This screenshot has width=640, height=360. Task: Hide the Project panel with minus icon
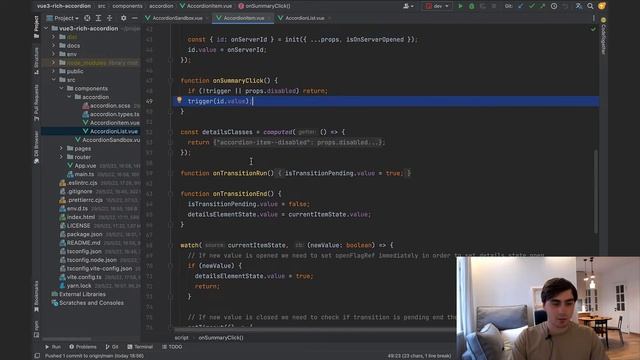tap(134, 18)
